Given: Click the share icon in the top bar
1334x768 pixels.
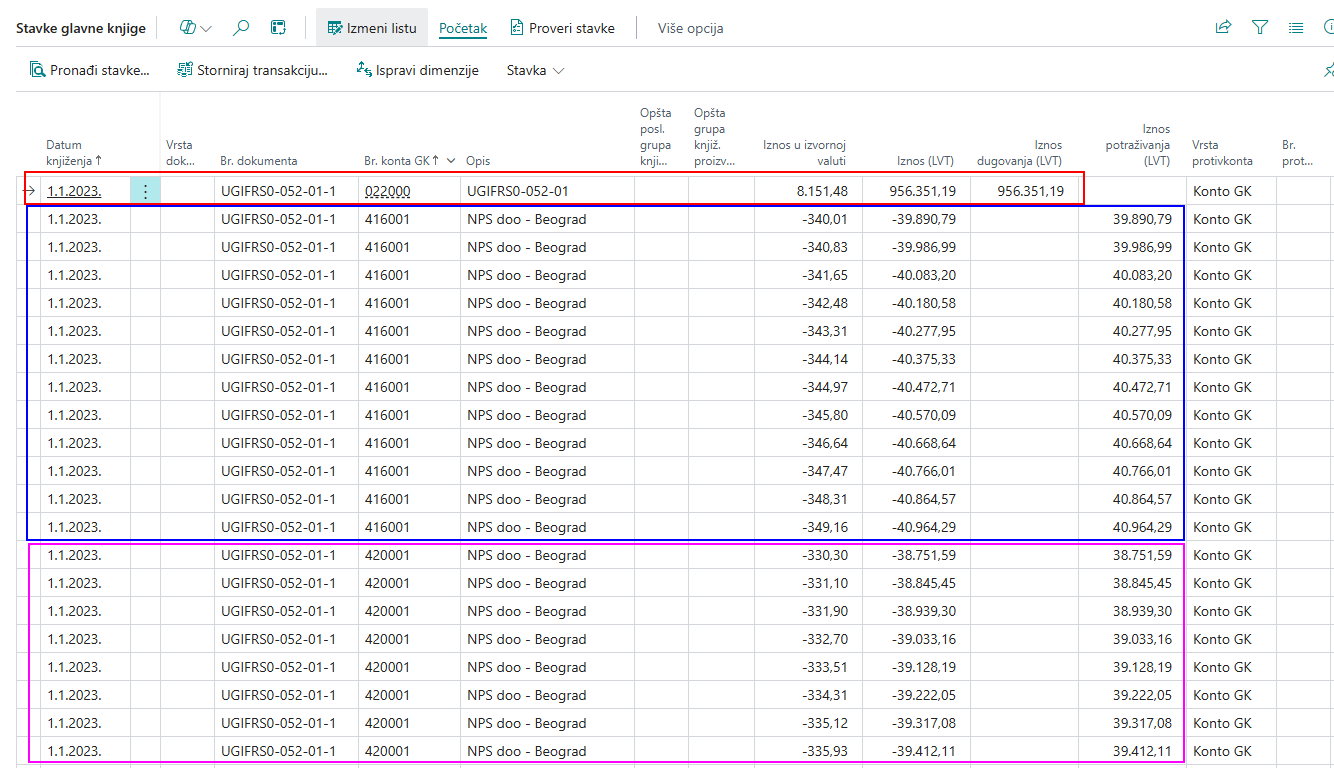Looking at the screenshot, I should [x=1223, y=28].
